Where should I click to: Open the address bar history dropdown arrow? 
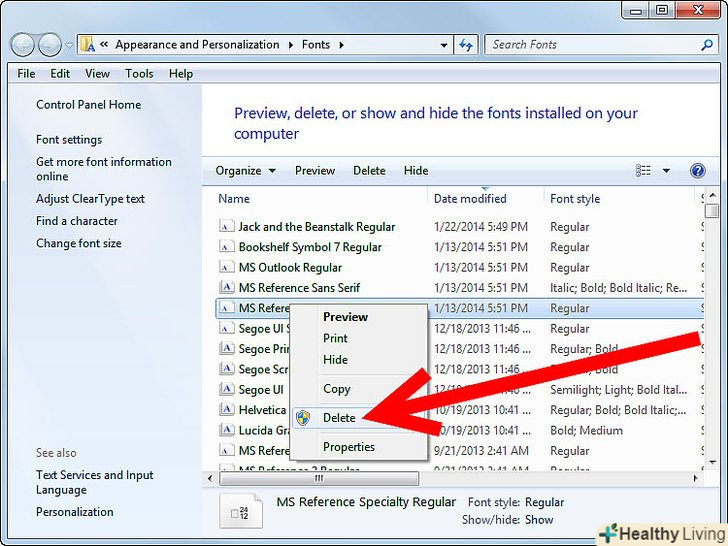click(444, 45)
